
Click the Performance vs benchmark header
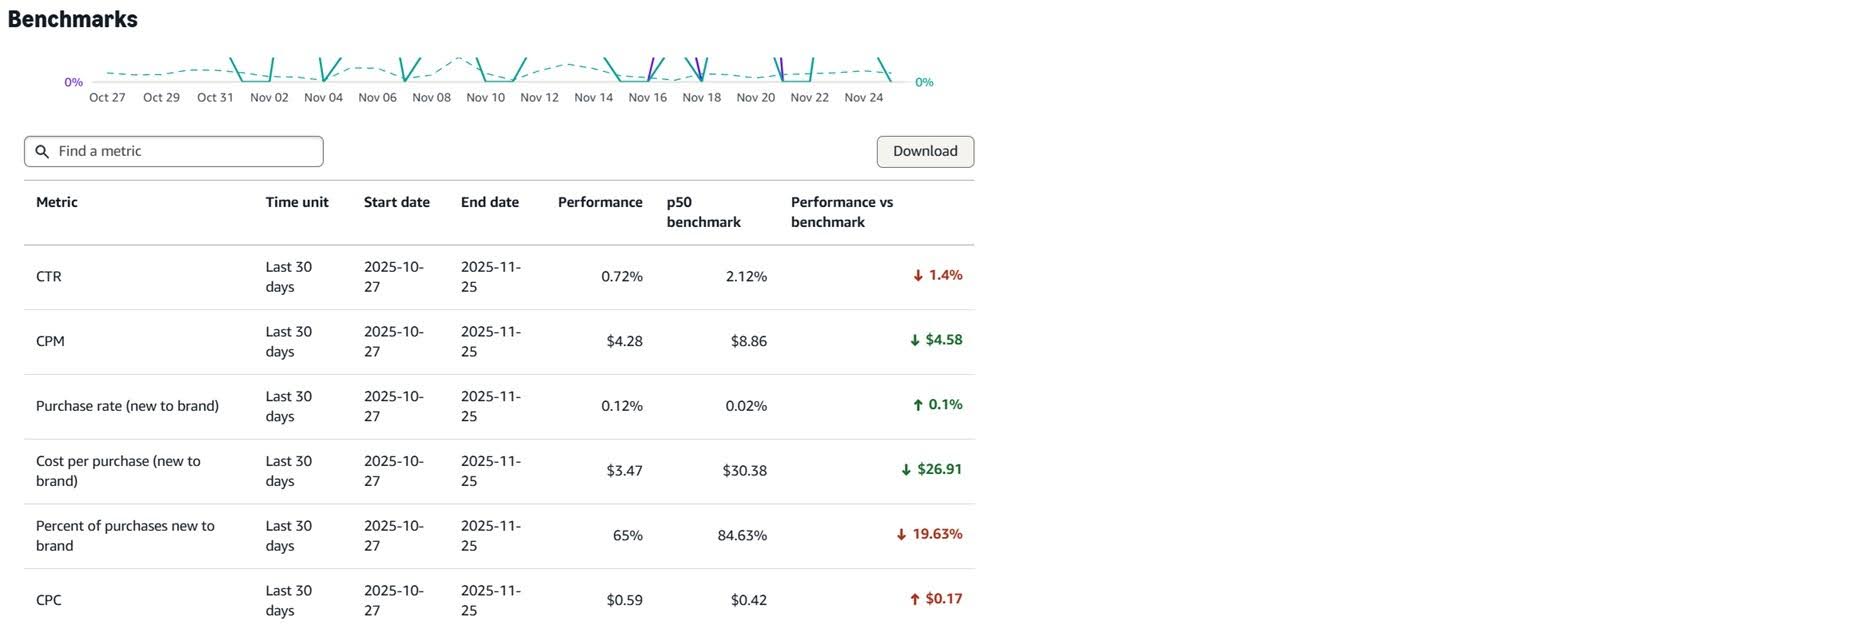842,212
